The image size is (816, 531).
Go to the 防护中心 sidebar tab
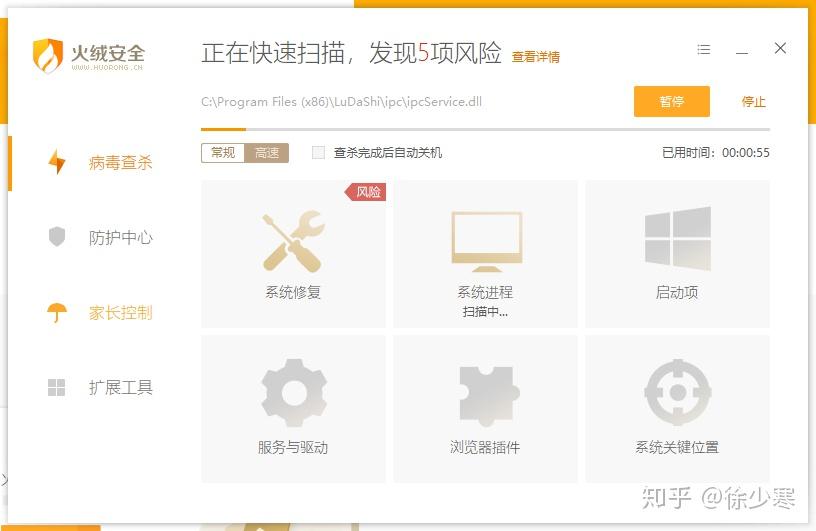pyautogui.click(x=99, y=237)
